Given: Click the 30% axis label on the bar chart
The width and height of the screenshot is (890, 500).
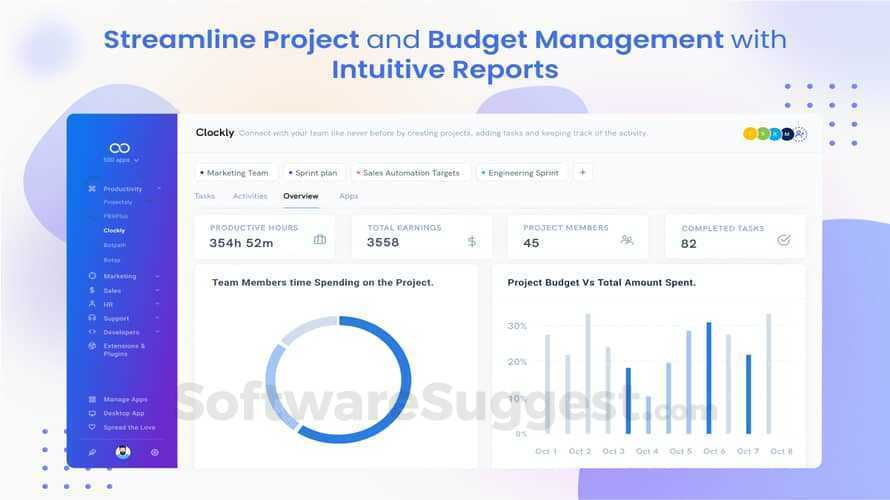Looking at the screenshot, I should coord(517,326).
